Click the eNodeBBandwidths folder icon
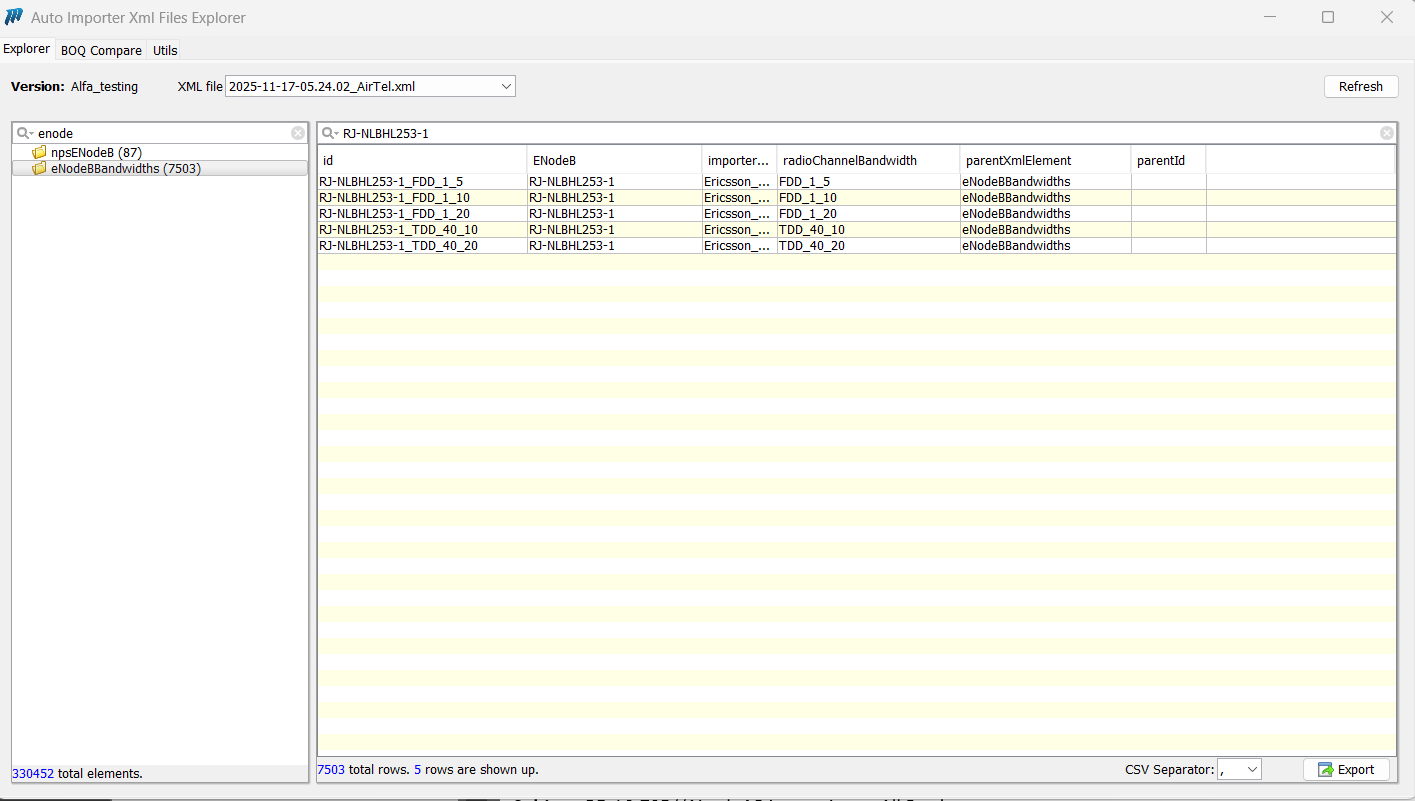The width and height of the screenshot is (1415, 801). (40, 169)
